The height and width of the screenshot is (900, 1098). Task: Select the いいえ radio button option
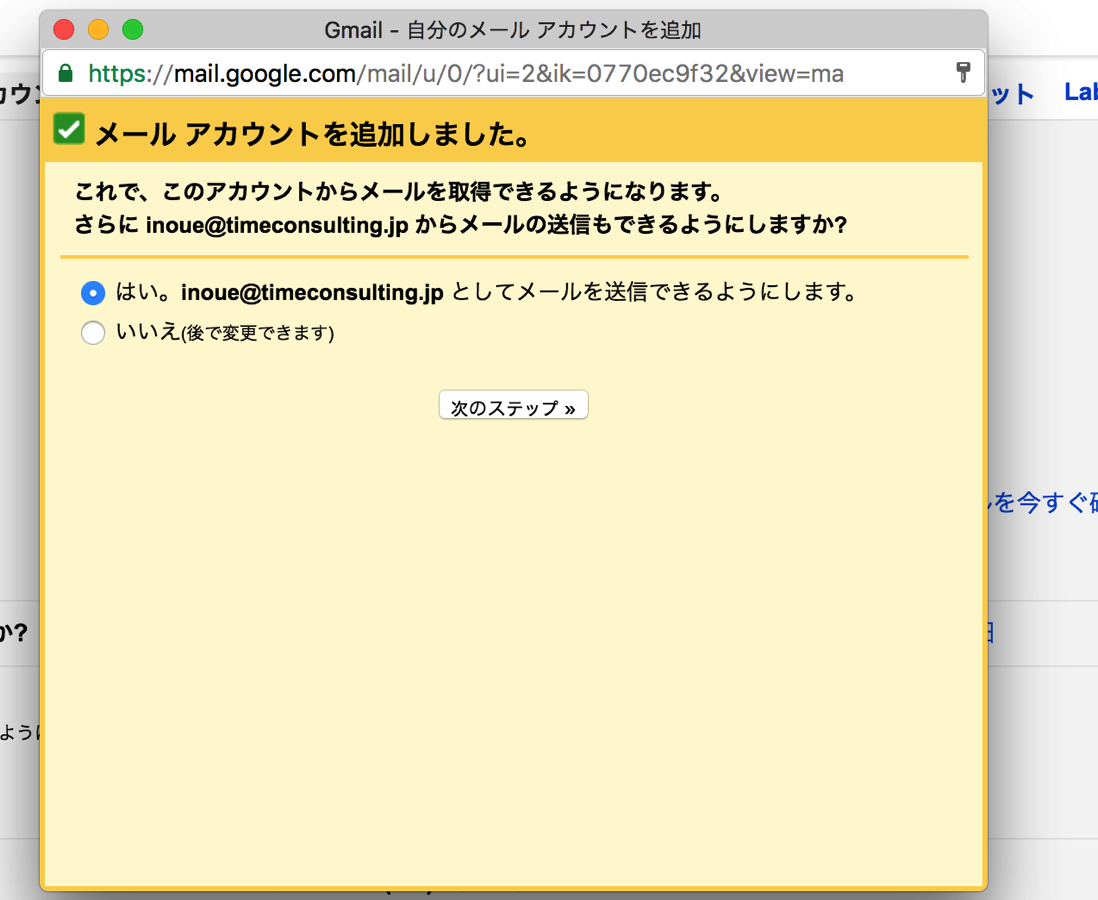point(93,332)
